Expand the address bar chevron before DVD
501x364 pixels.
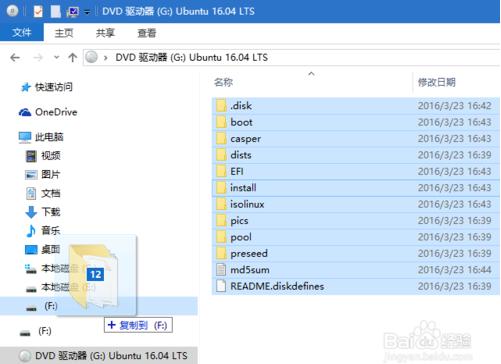coord(106,58)
